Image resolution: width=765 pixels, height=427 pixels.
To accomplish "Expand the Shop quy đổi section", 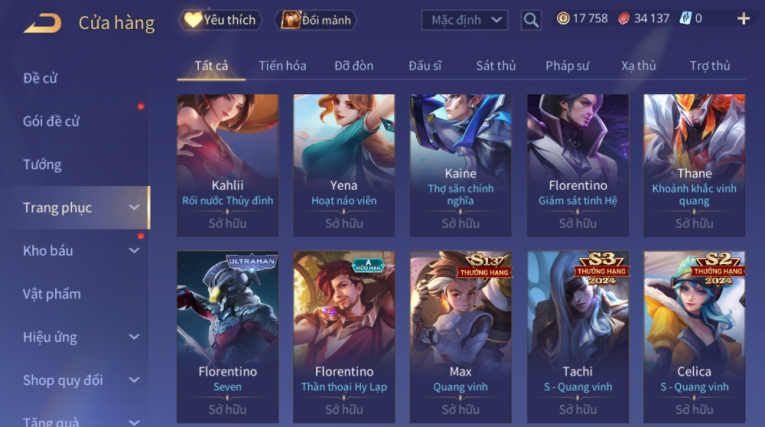I will coord(81,380).
